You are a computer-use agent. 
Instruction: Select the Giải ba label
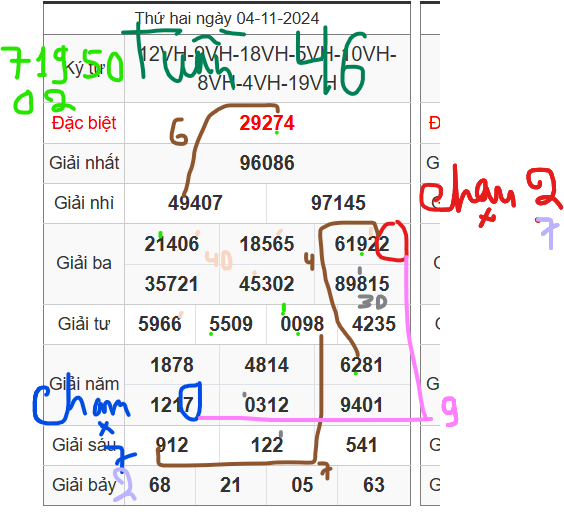(84, 263)
